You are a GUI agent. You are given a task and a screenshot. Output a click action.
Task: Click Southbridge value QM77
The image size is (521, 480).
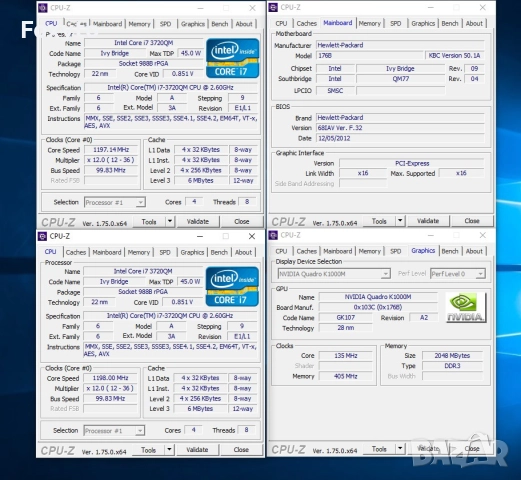401,79
